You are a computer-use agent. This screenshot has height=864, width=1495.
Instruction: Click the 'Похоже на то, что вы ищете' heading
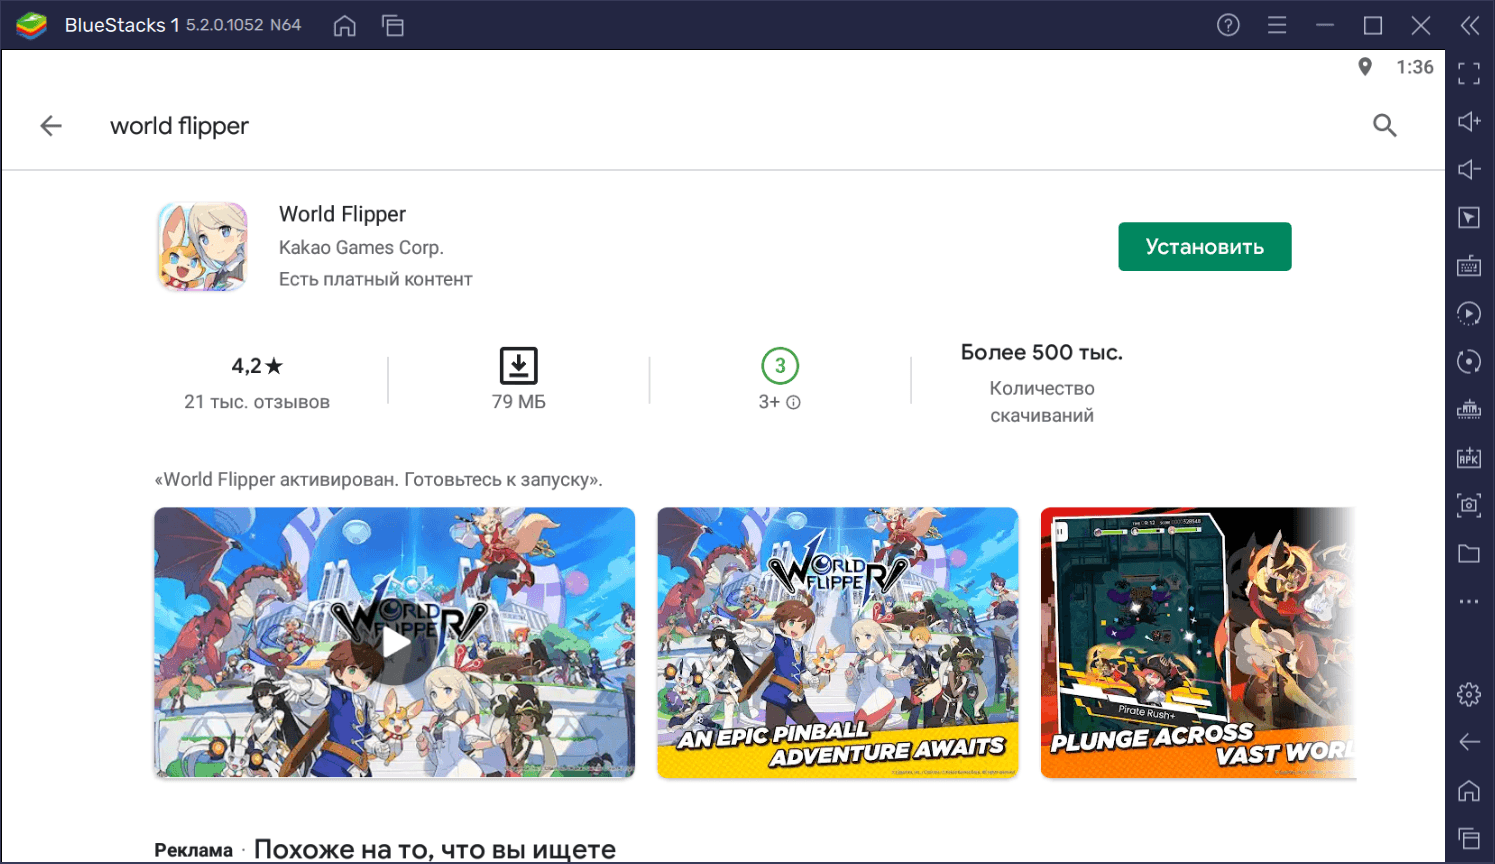pyautogui.click(x=435, y=849)
